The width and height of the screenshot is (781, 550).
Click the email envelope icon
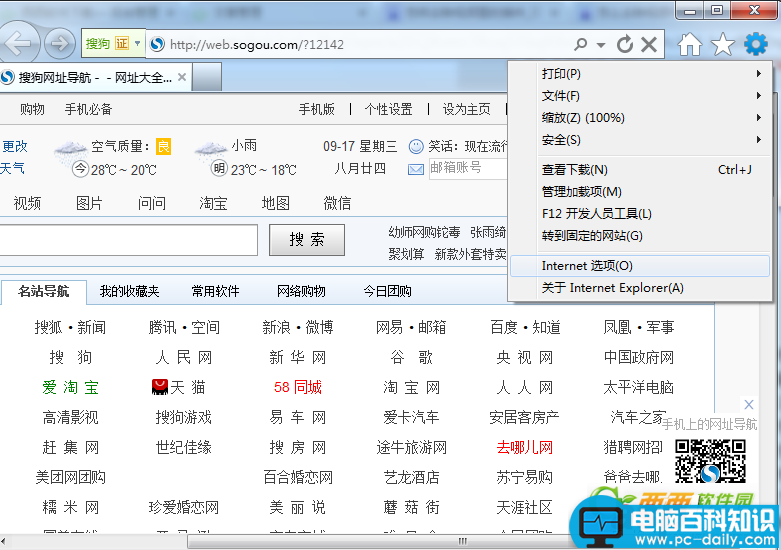pyautogui.click(x=416, y=169)
